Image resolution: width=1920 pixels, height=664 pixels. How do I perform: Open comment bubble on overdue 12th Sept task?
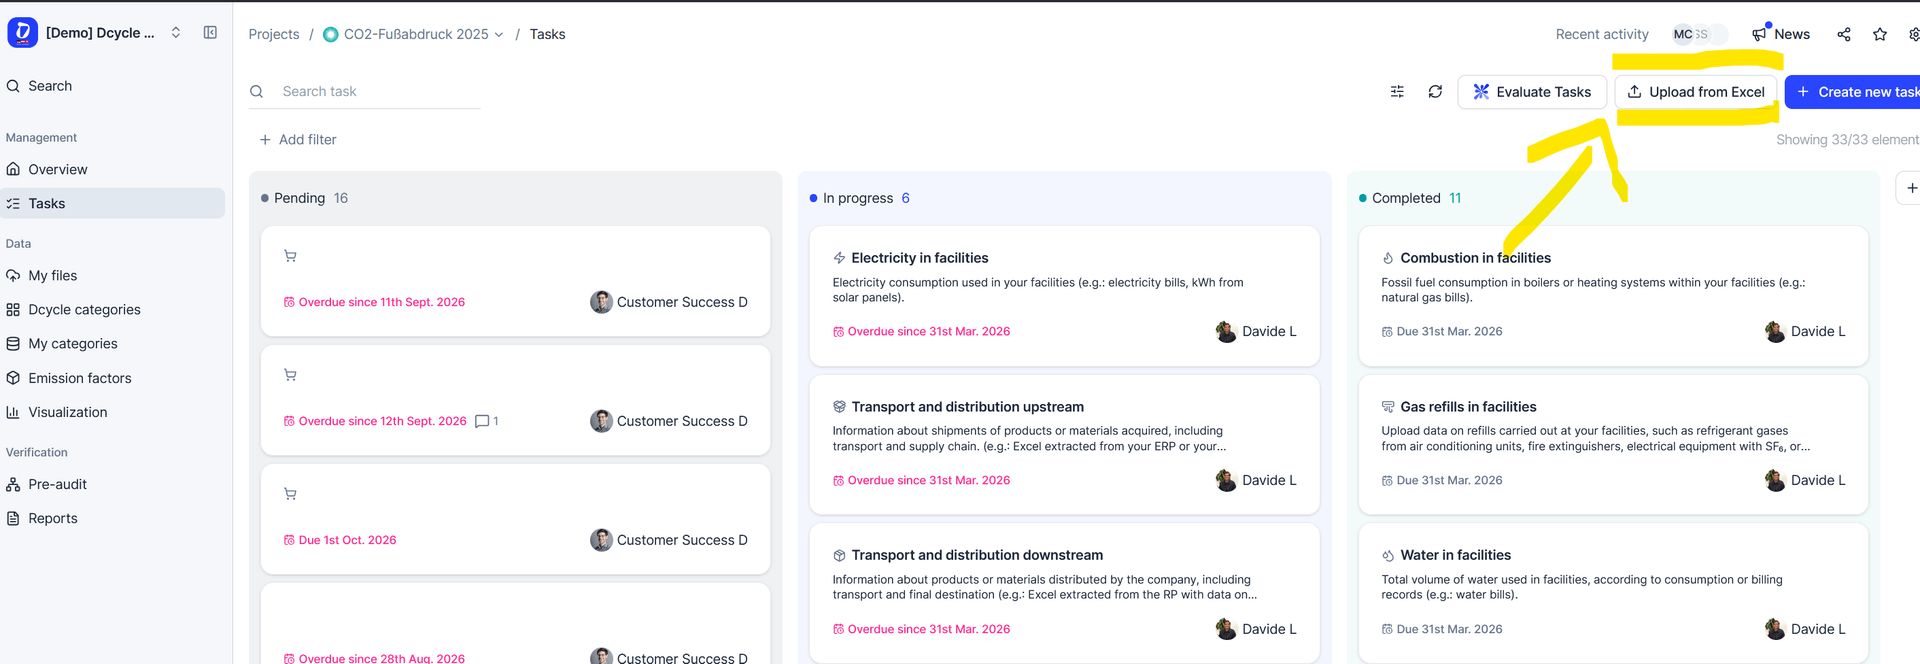[x=486, y=421]
